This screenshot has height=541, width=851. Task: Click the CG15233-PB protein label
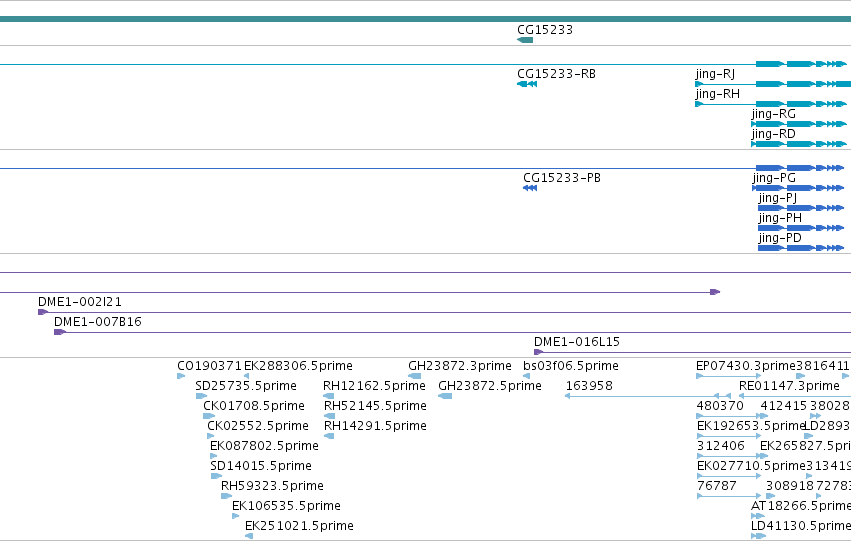pyautogui.click(x=562, y=178)
